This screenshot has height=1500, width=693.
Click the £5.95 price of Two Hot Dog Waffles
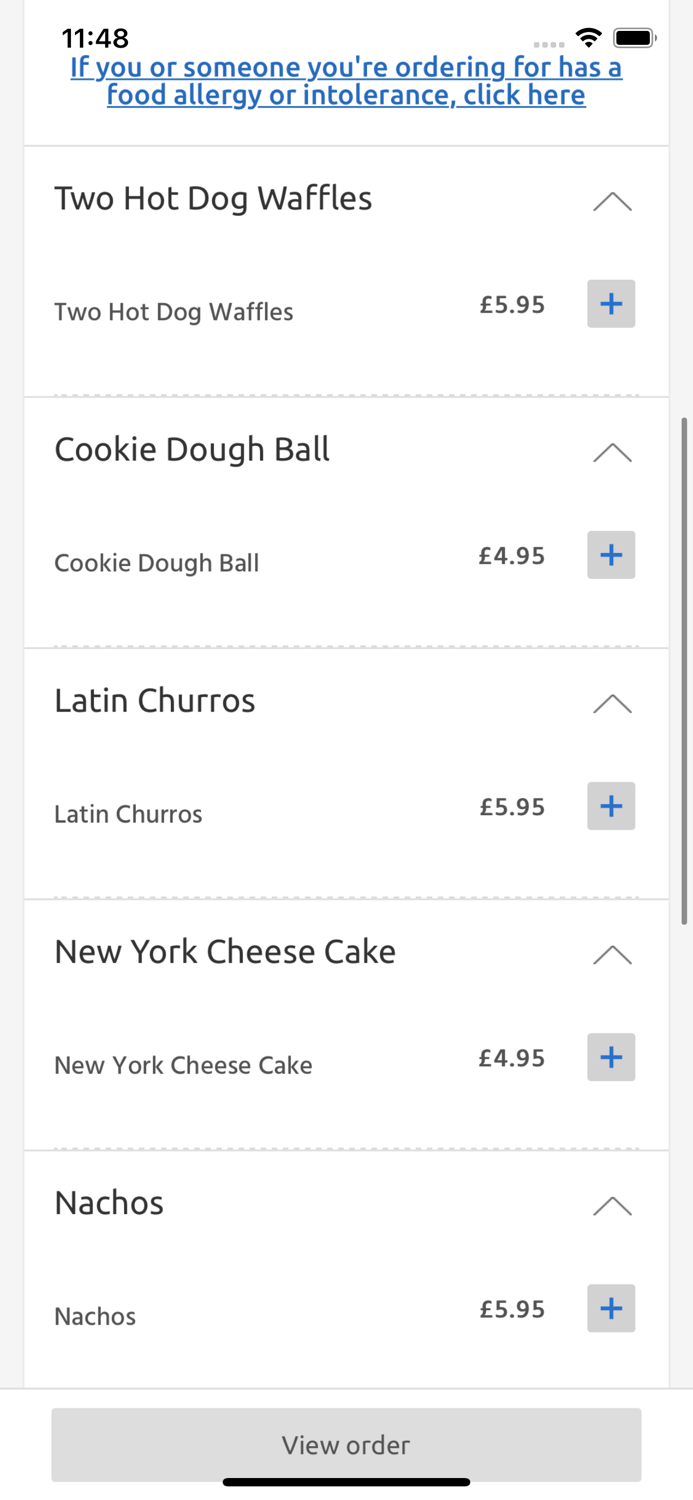[x=512, y=304]
